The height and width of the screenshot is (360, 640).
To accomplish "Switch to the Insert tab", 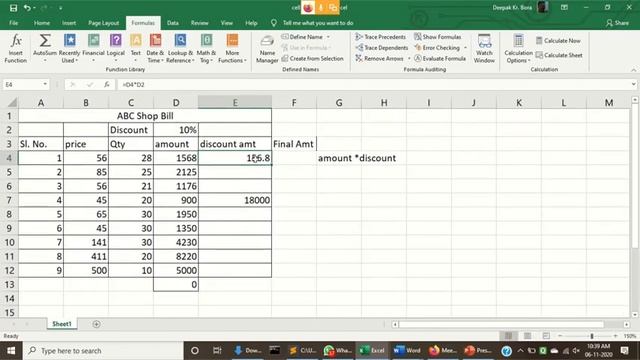I will (69, 23).
